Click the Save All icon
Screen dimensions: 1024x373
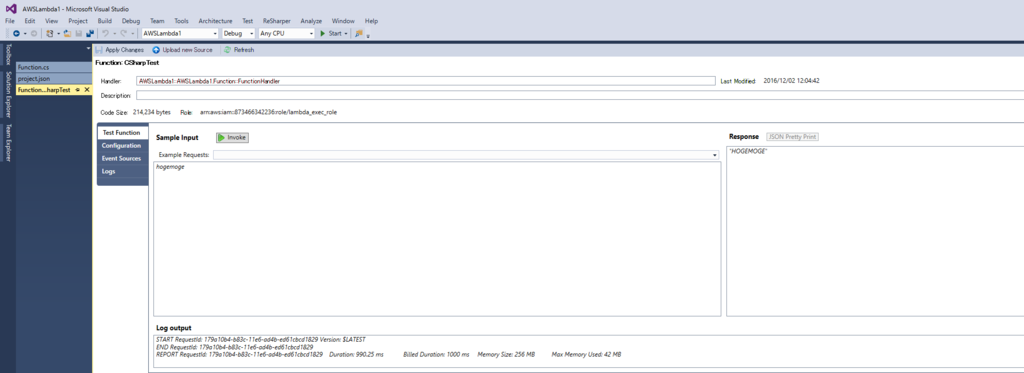coord(89,33)
